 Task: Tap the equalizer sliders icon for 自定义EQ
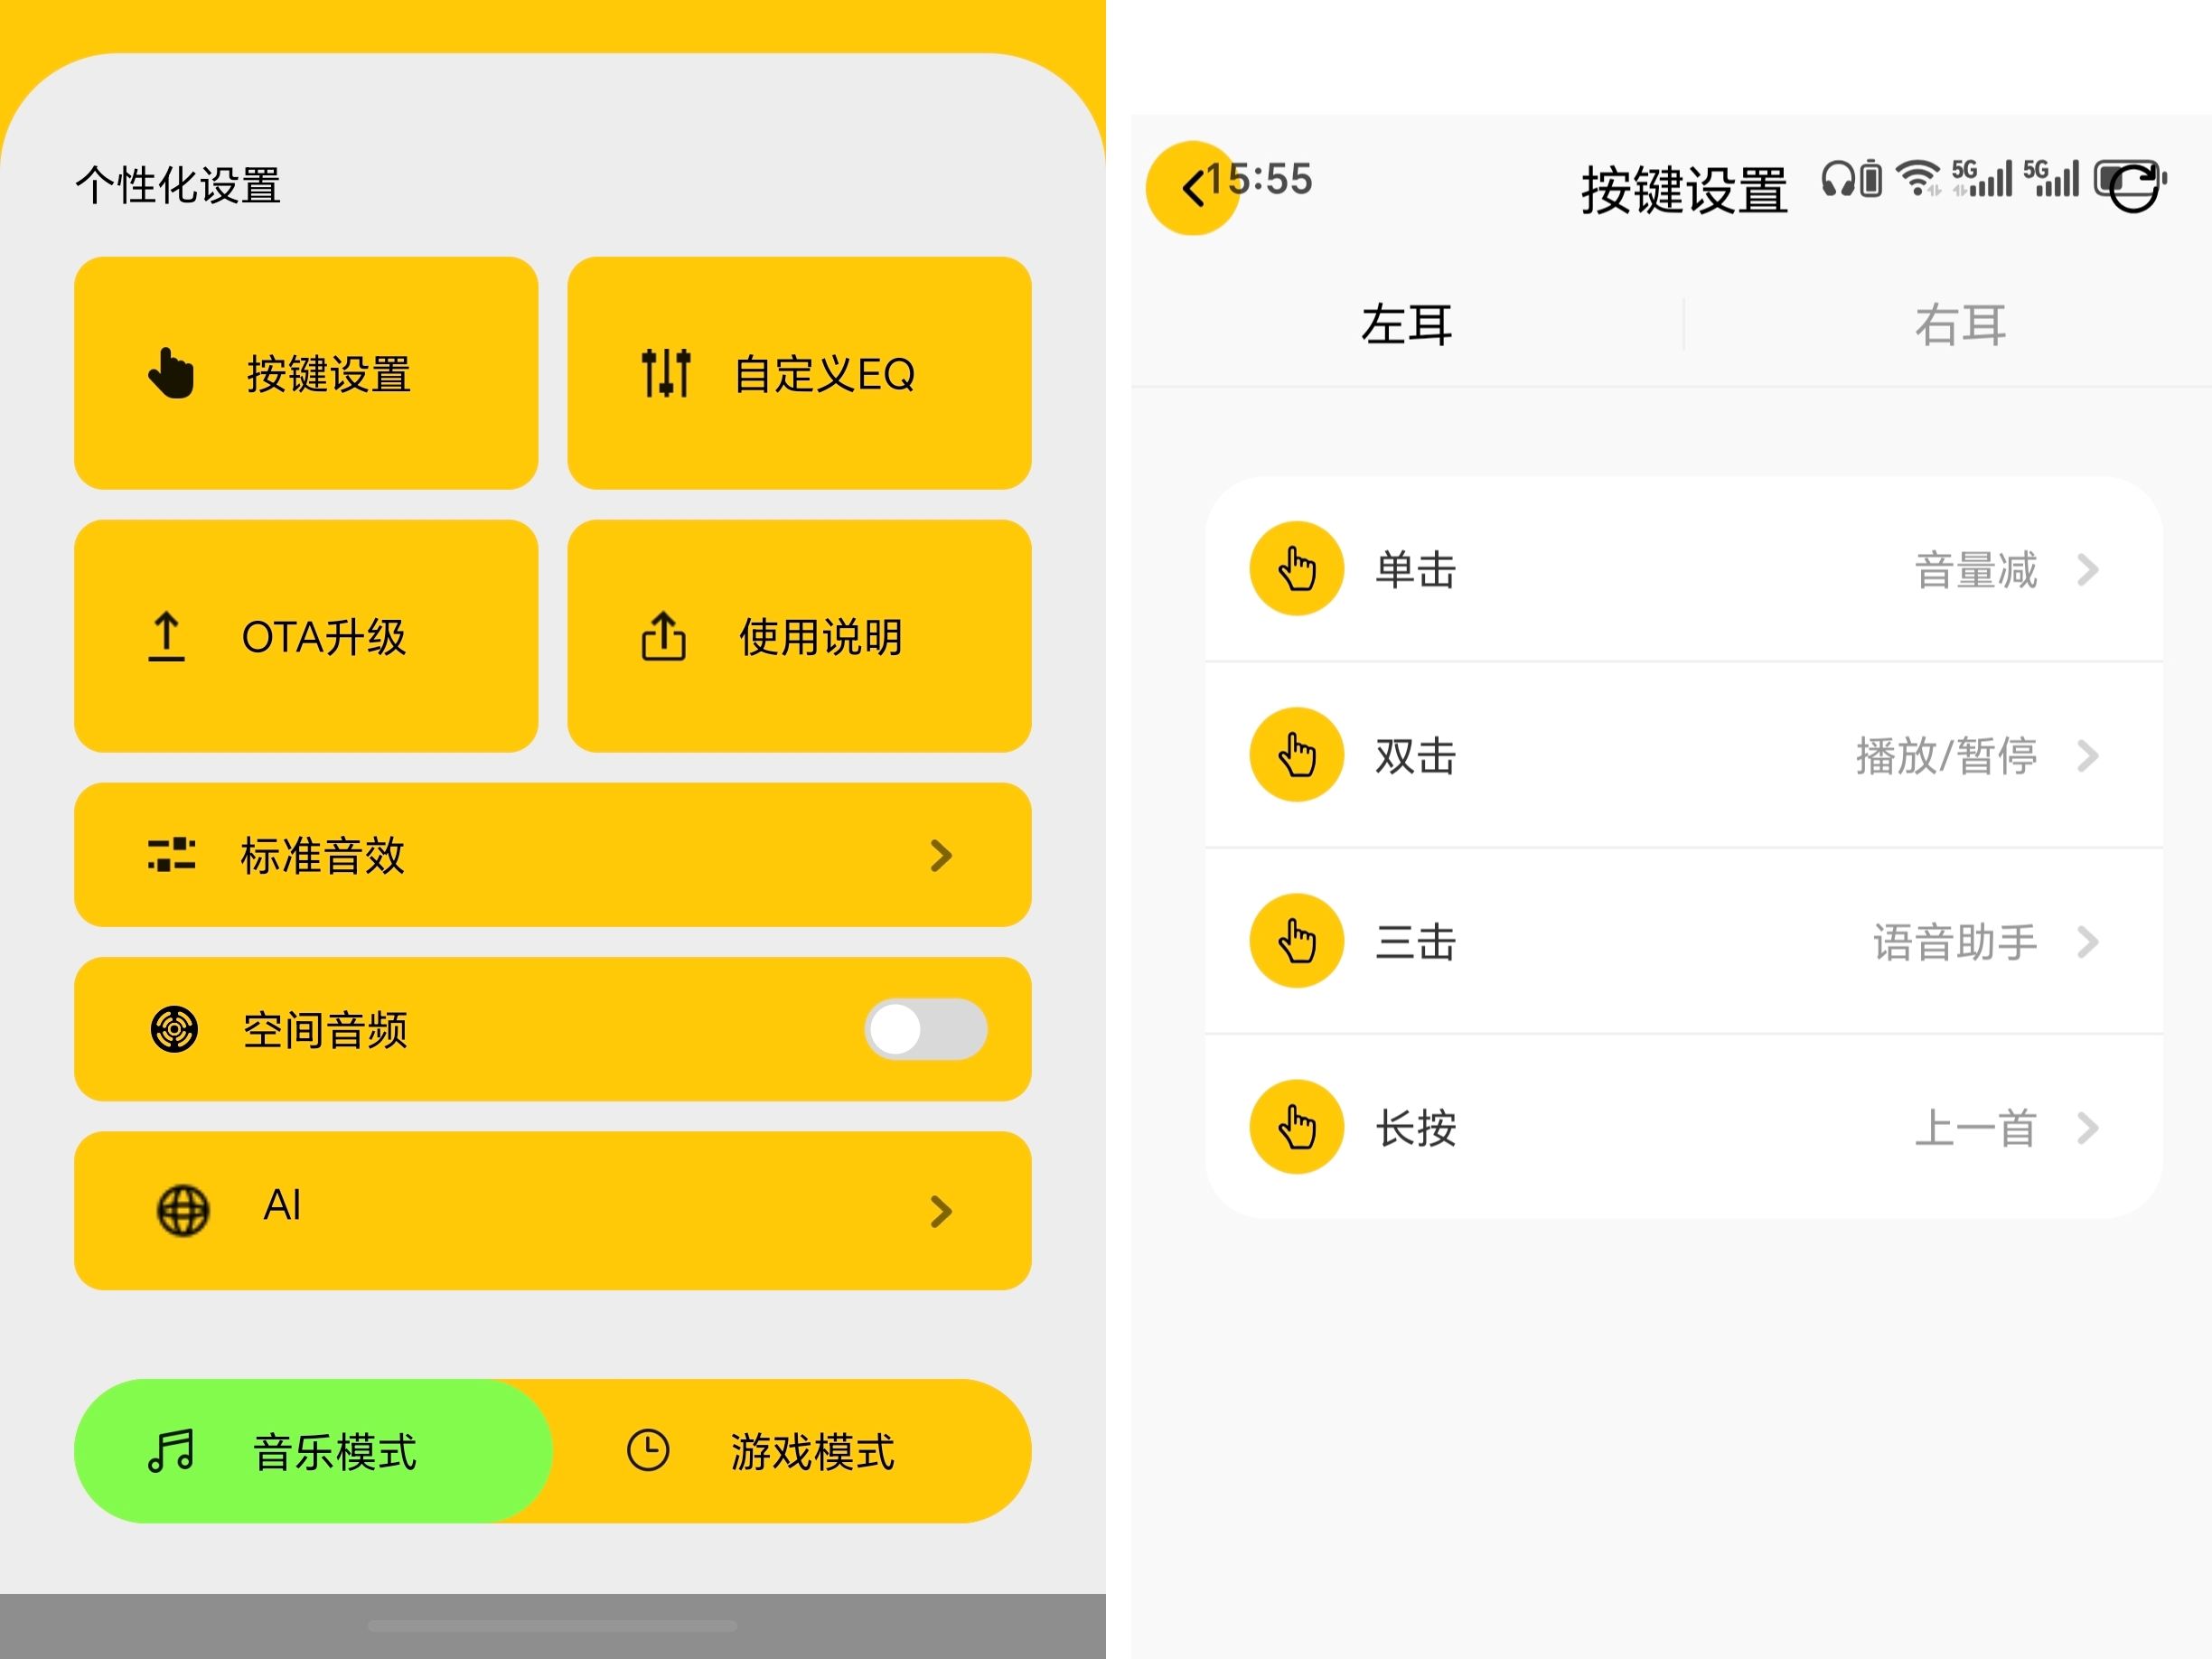tap(666, 373)
